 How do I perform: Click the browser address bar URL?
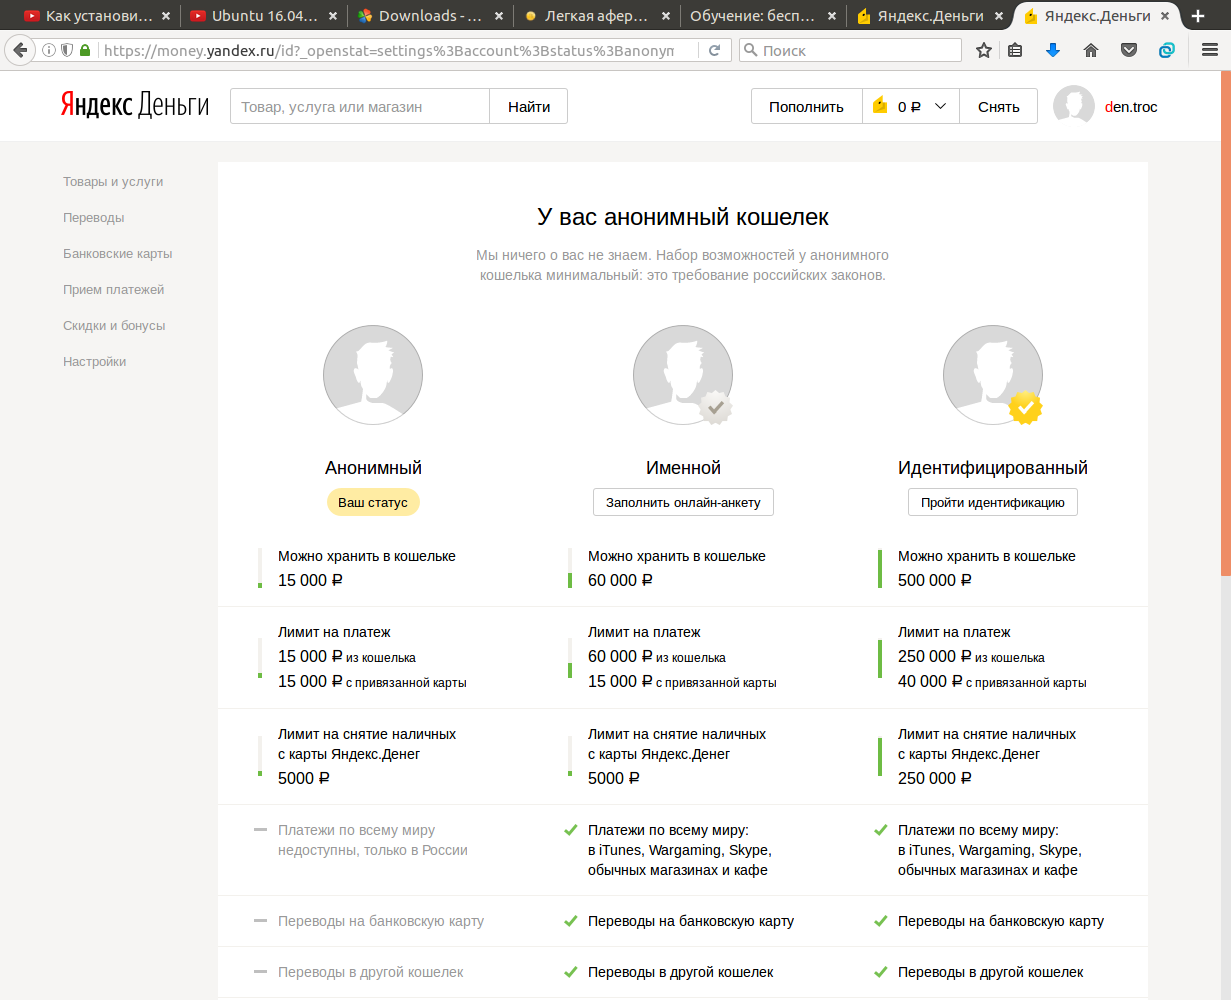click(389, 50)
